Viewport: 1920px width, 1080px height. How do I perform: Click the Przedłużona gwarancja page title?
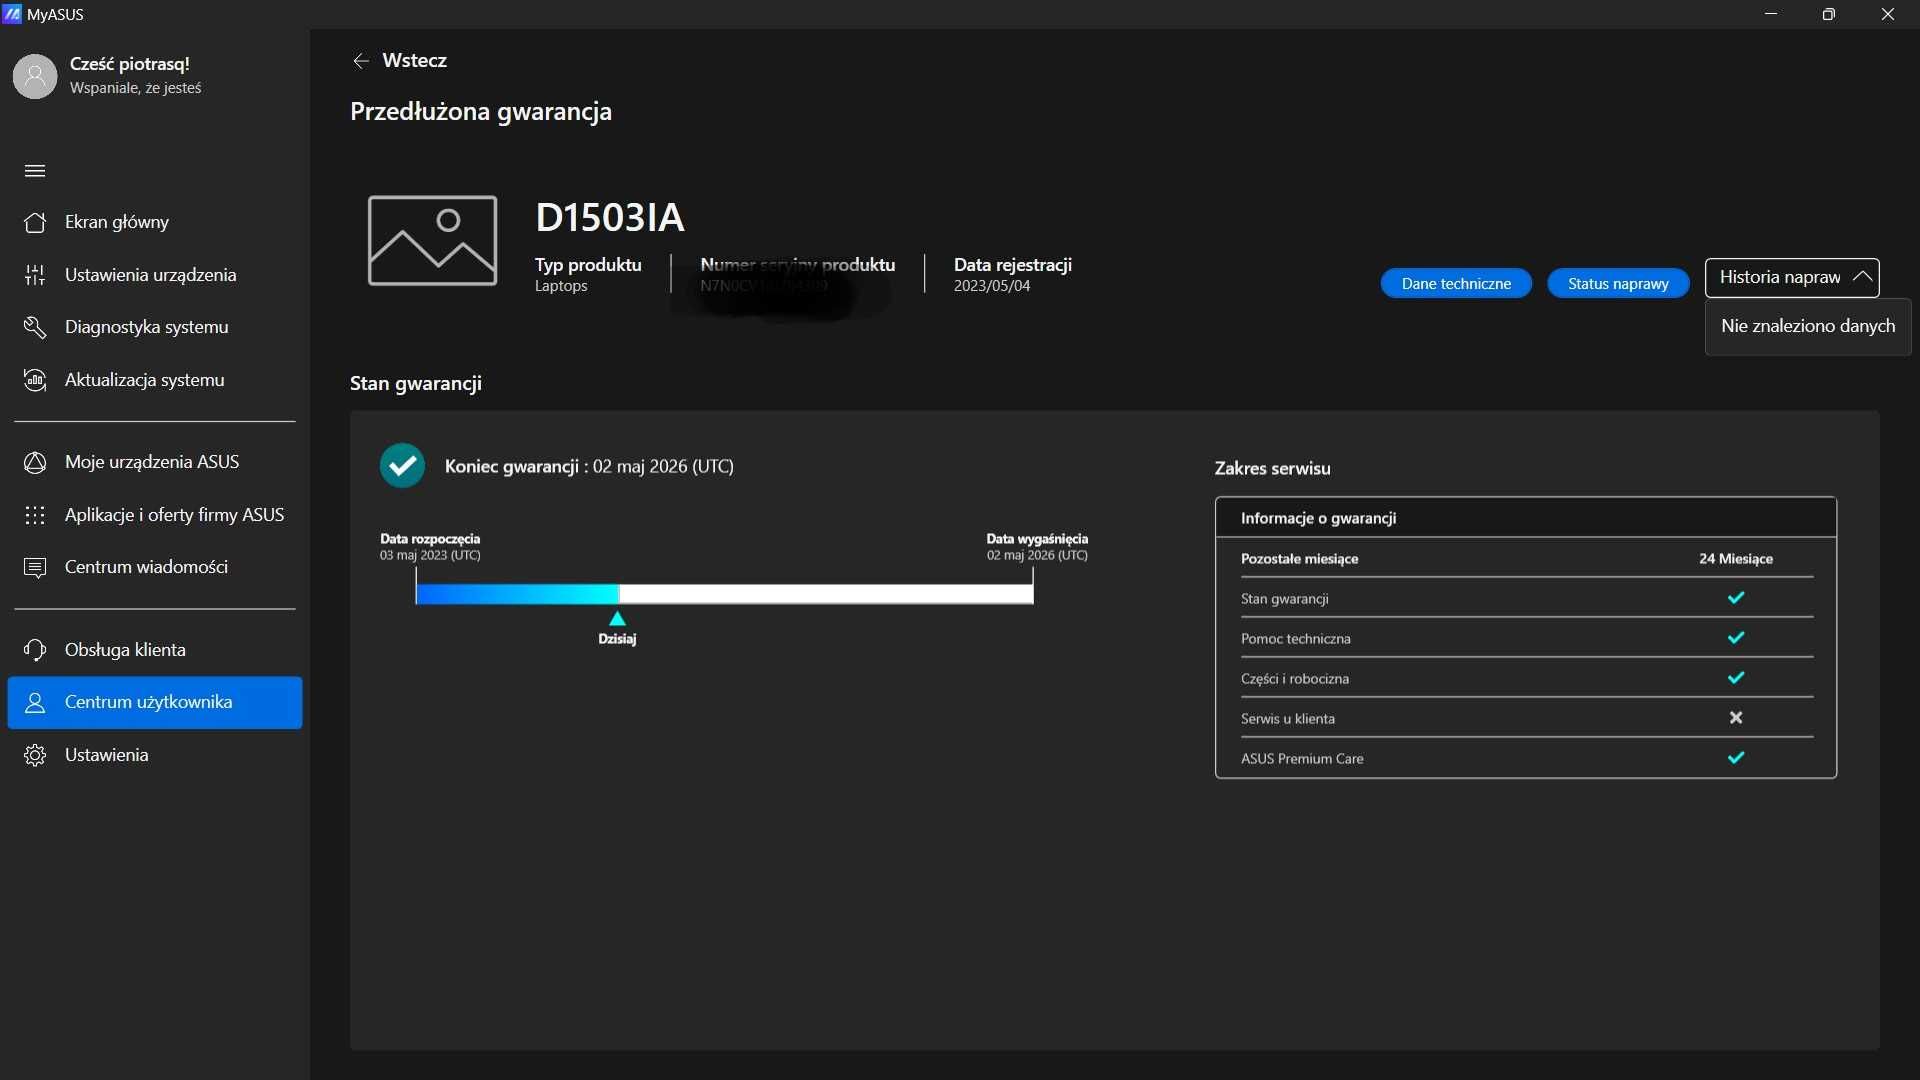[480, 111]
